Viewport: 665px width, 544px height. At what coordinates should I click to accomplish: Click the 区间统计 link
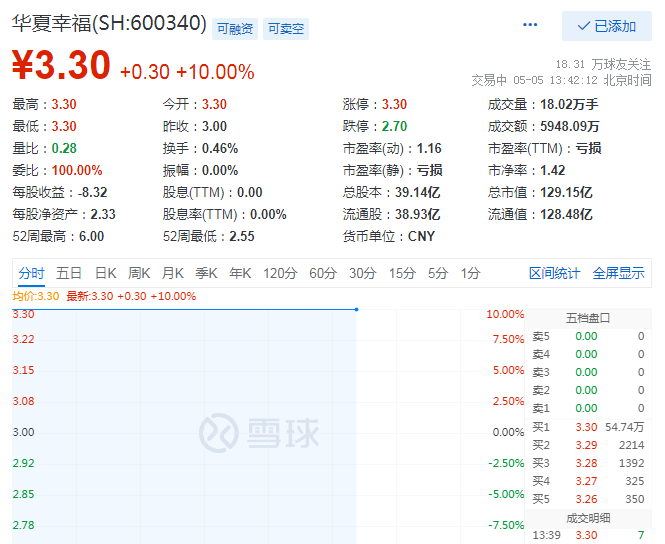coord(554,273)
